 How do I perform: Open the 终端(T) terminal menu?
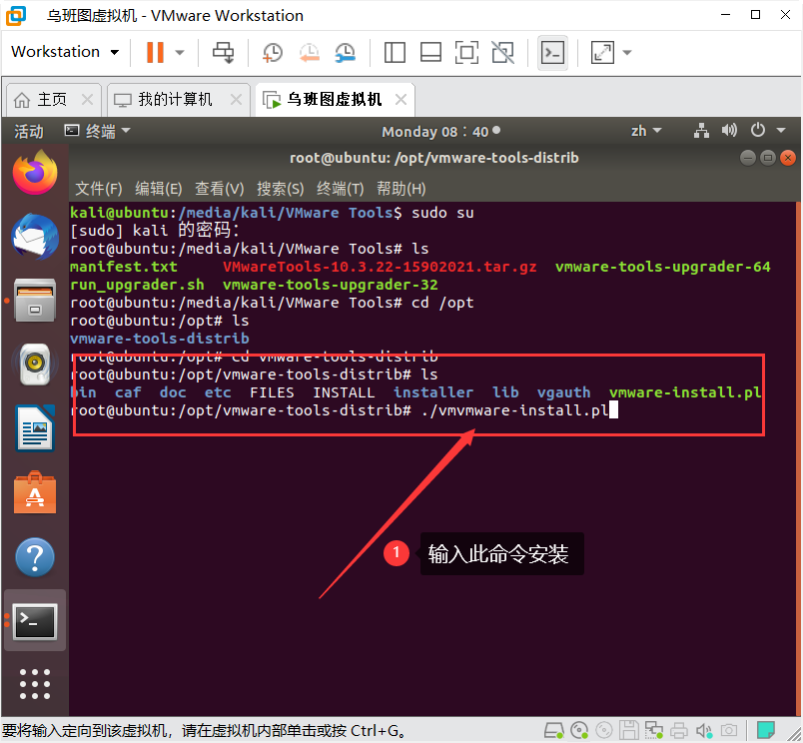click(x=340, y=189)
